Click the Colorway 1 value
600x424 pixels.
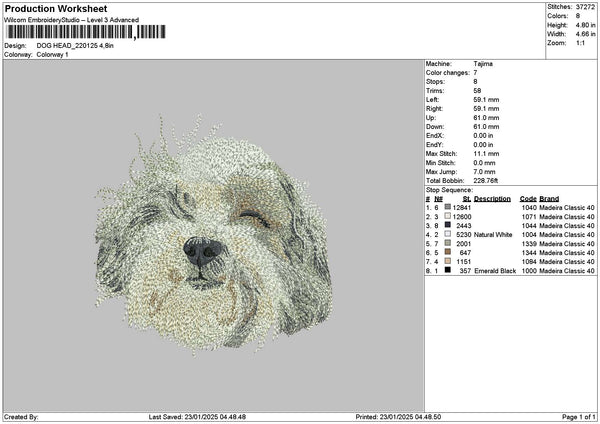(53, 54)
